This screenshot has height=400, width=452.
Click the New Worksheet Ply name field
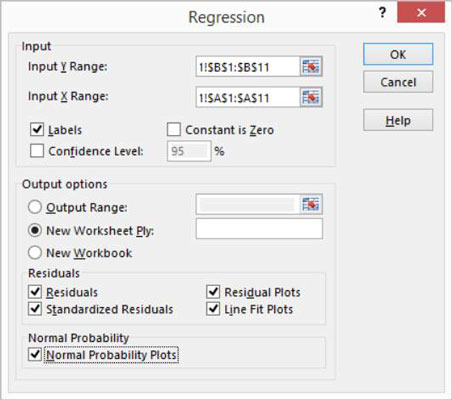coord(259,229)
